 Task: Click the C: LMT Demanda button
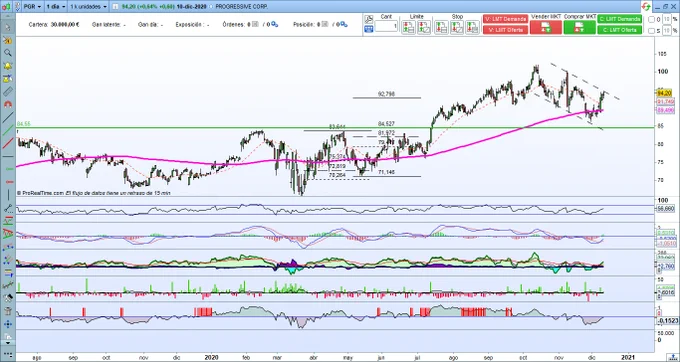(620, 19)
